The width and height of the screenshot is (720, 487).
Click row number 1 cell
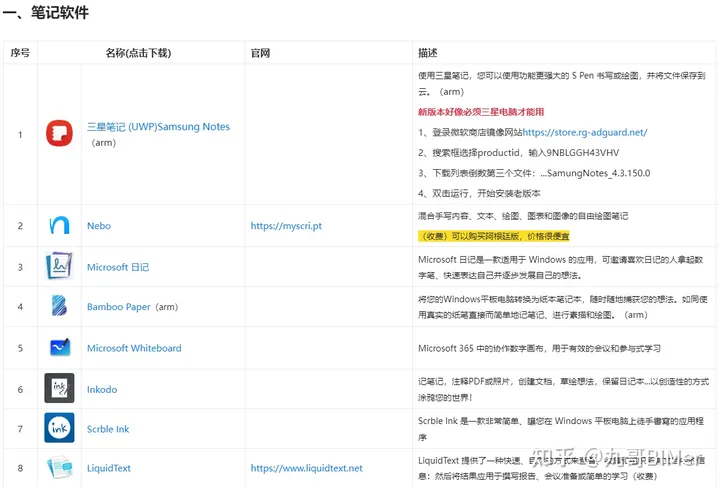coord(20,134)
